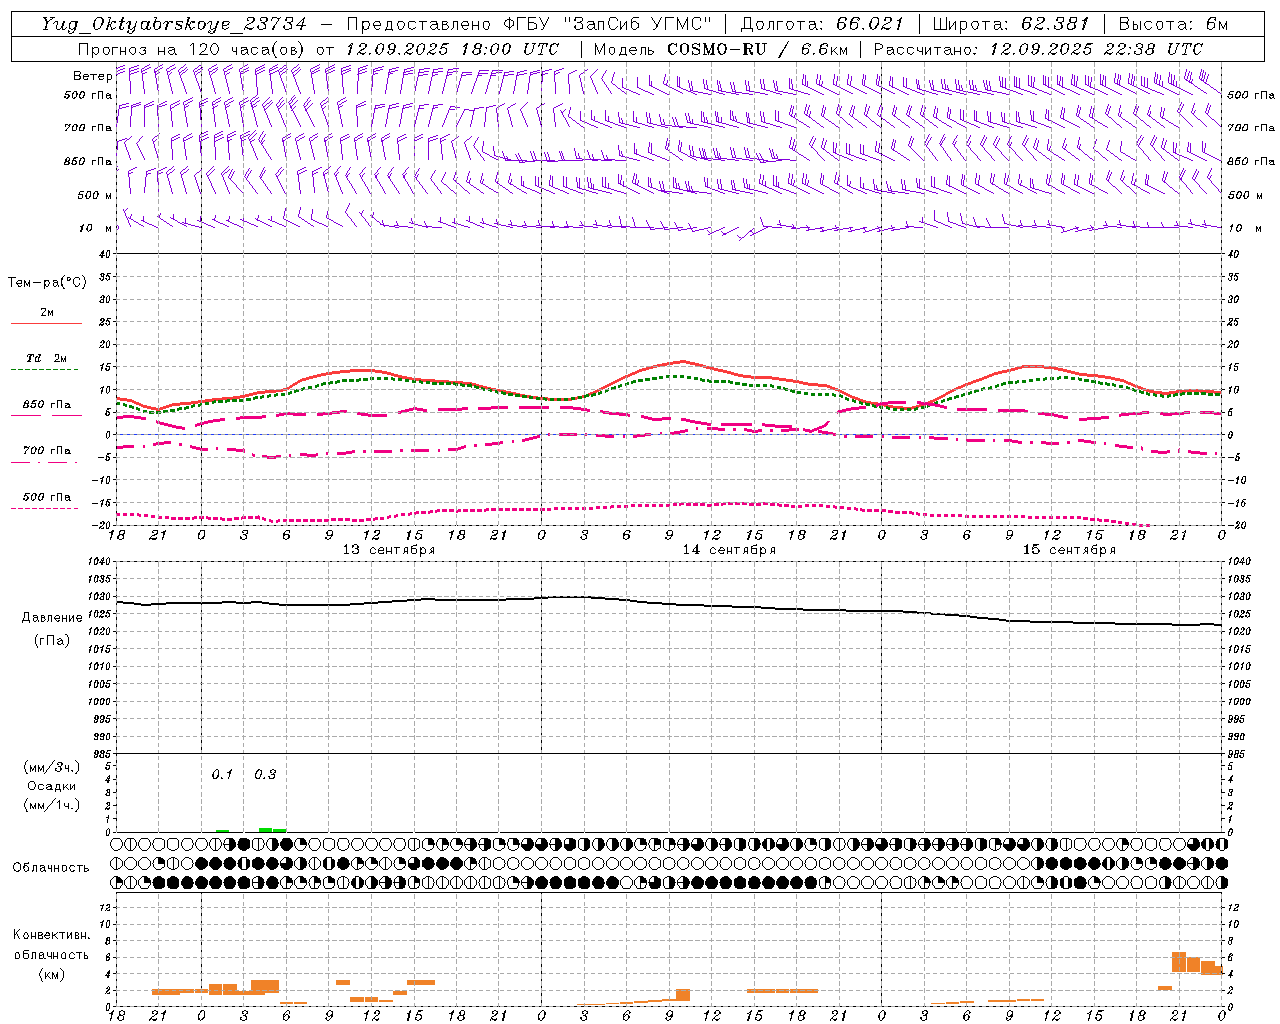Click the 40 value on left temperature axis
Viewport: 1280px width, 1024px height.
[102, 255]
